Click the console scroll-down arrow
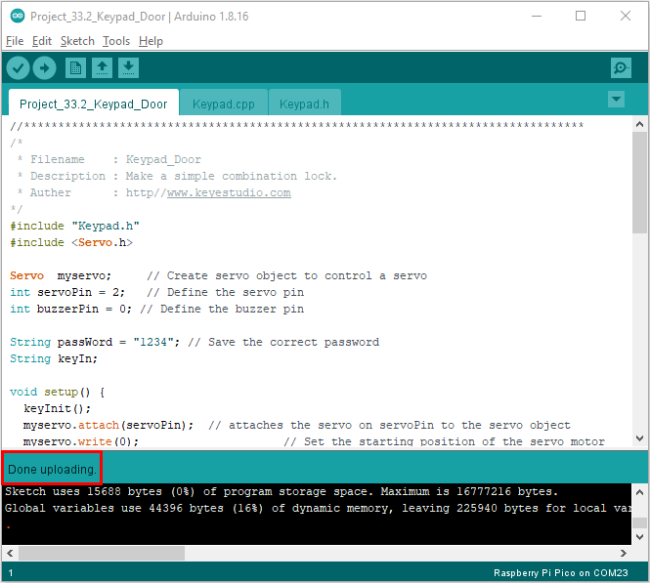 coord(640,537)
